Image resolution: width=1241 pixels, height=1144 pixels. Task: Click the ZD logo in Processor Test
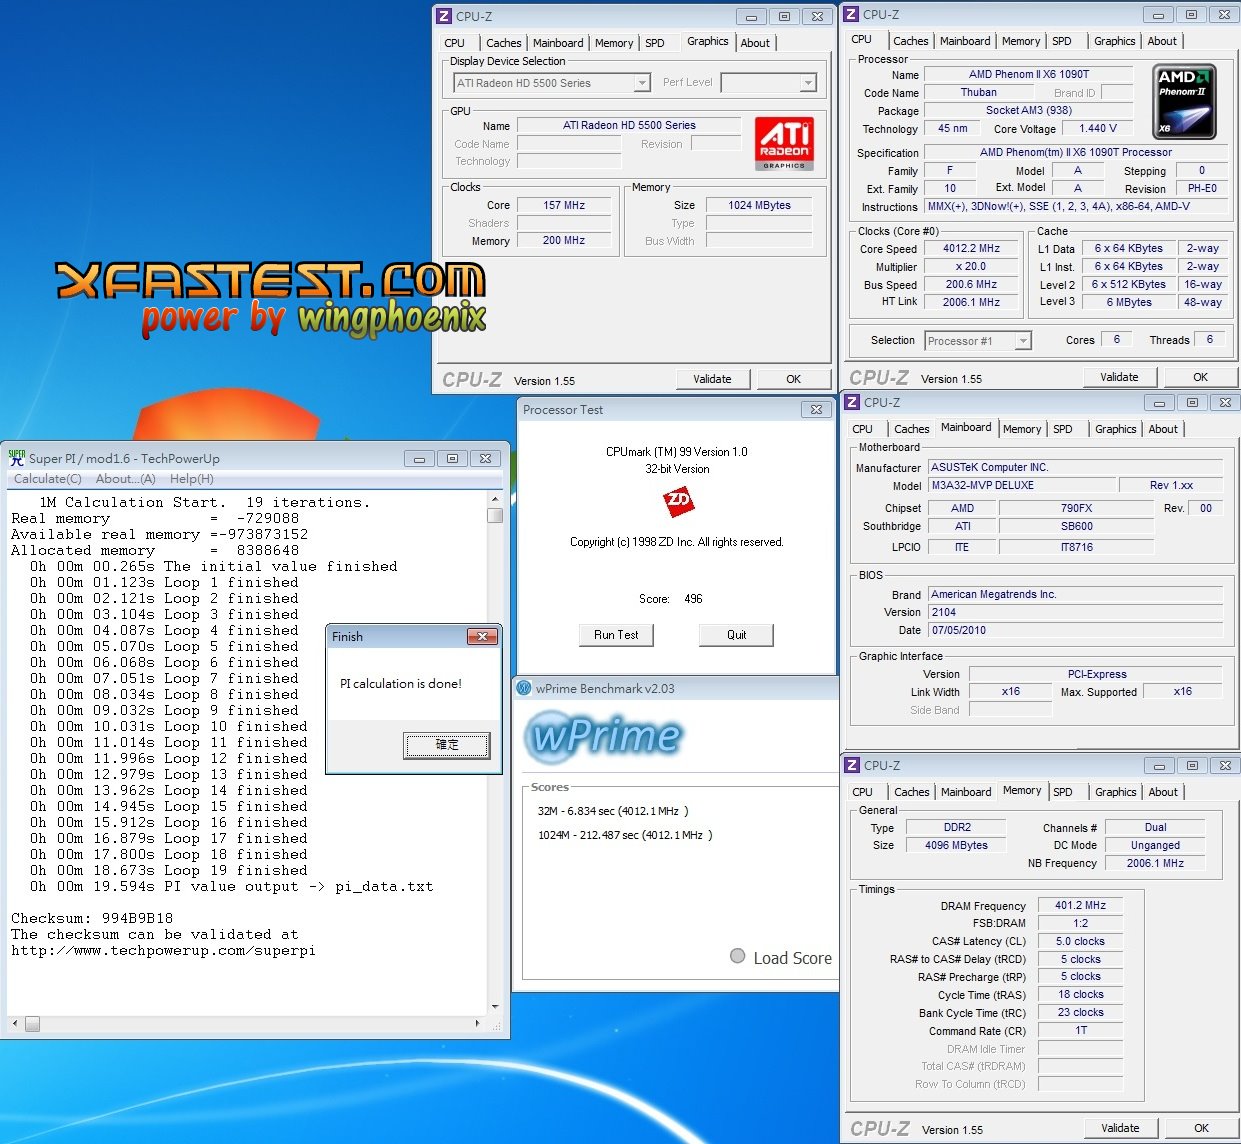(678, 500)
